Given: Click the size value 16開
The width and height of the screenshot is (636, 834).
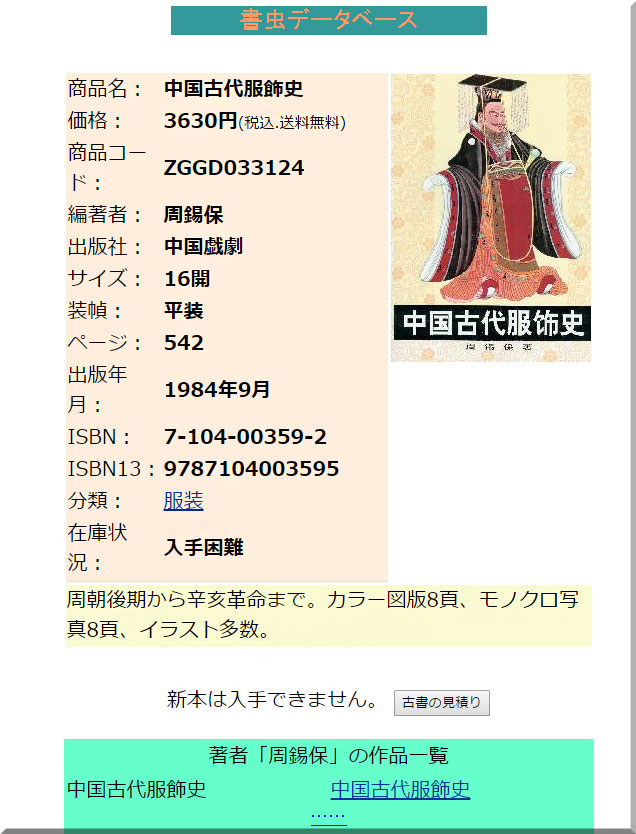Looking at the screenshot, I should [187, 279].
